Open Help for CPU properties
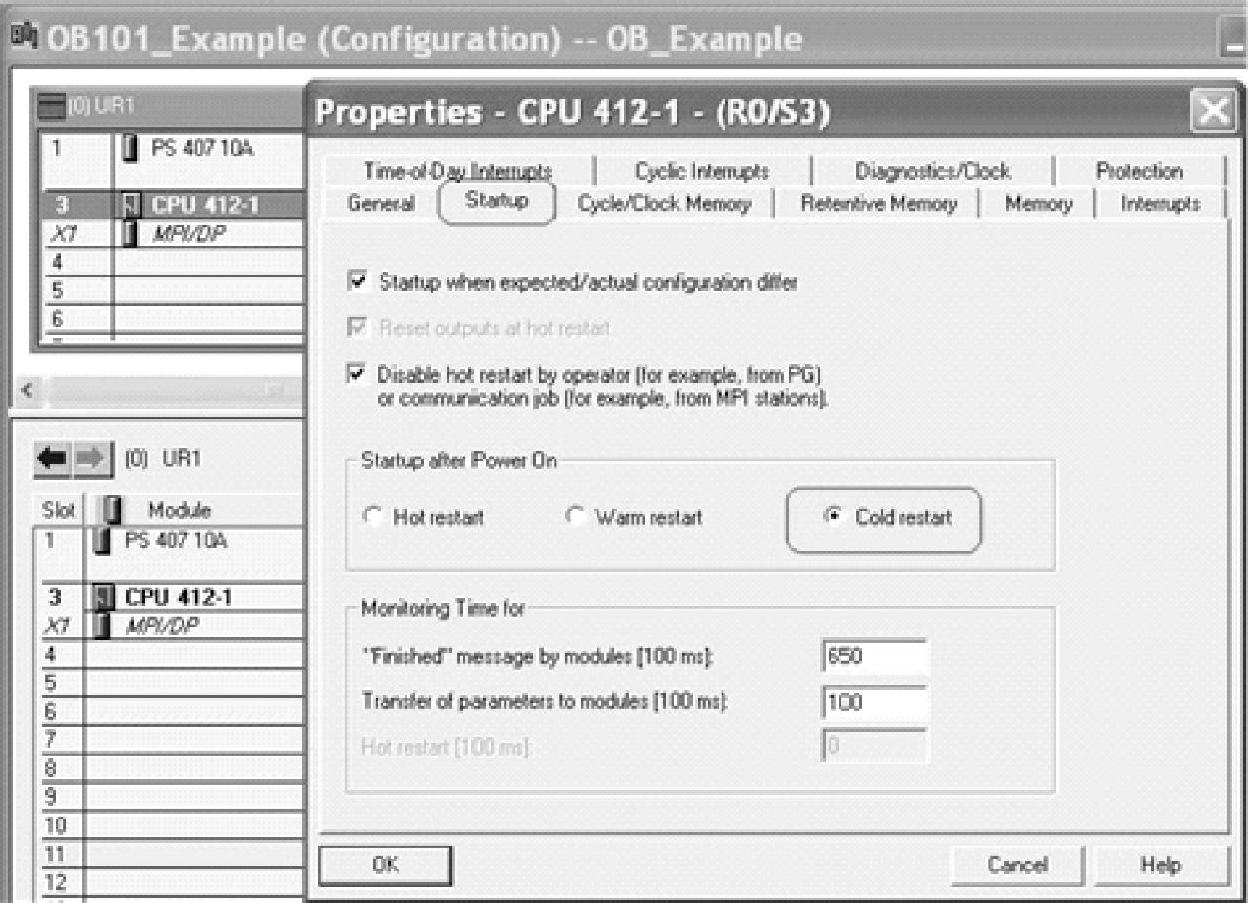Screen dimensions: 1248x903 point(1160,865)
